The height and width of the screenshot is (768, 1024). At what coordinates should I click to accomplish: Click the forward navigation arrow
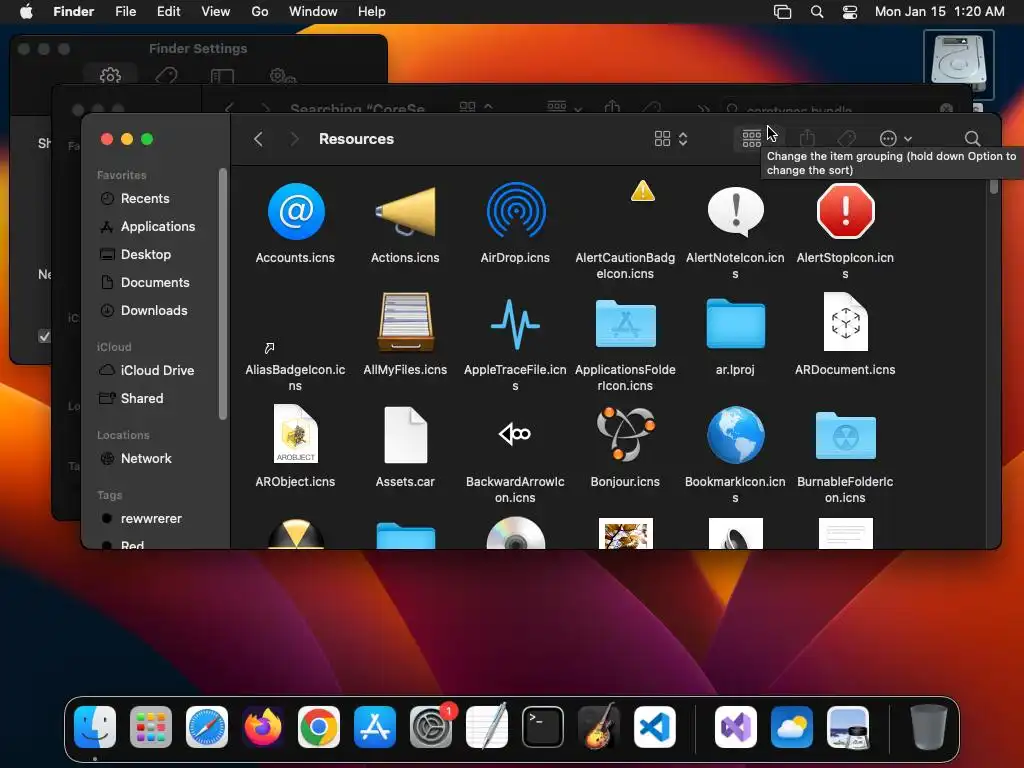pyautogui.click(x=295, y=139)
